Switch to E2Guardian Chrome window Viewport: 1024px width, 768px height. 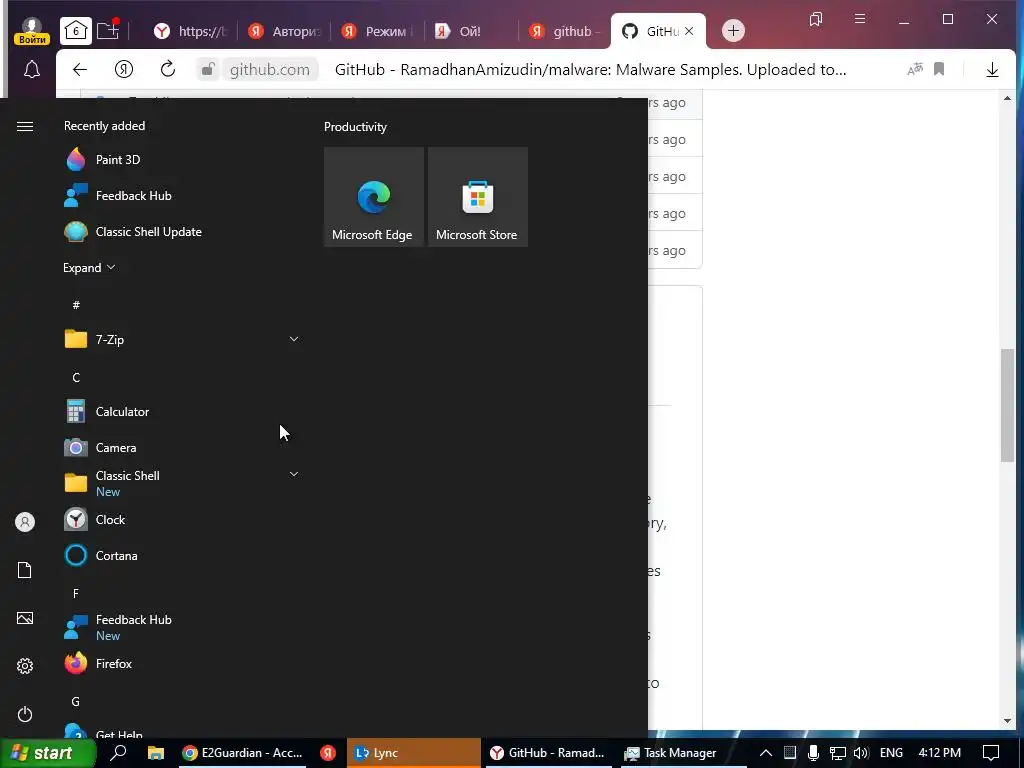[x=242, y=753]
